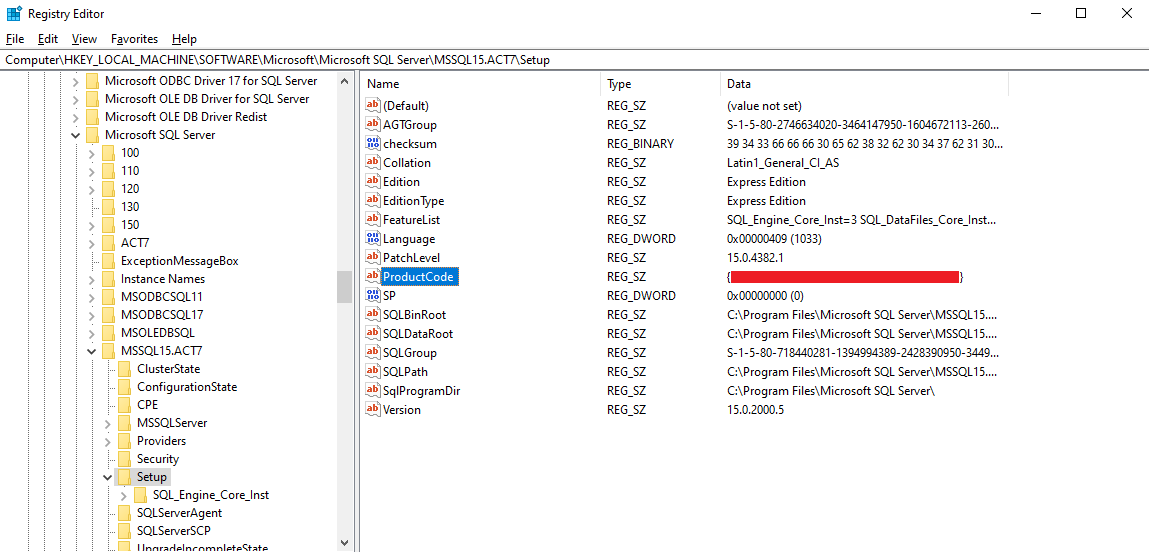Expand Microsoft ODBC Driver 17 key
Viewport: 1149px width, 552px height.
tap(75, 81)
